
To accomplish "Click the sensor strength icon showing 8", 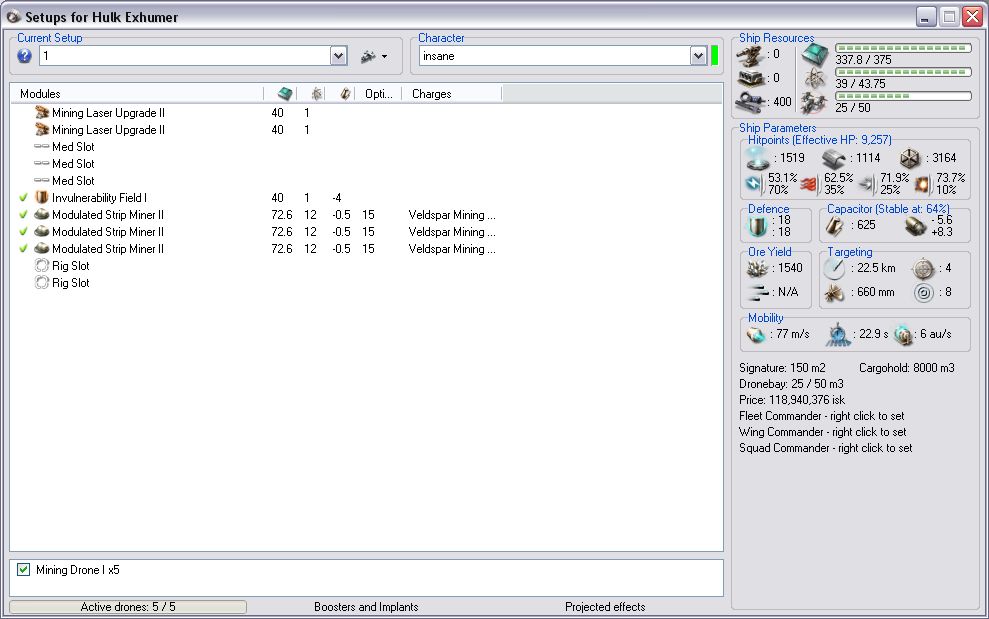I will pos(923,293).
